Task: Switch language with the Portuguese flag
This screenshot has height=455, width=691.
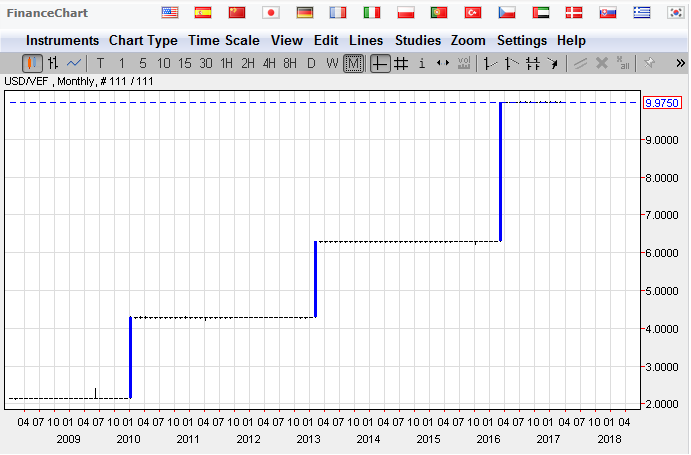Action: point(439,12)
